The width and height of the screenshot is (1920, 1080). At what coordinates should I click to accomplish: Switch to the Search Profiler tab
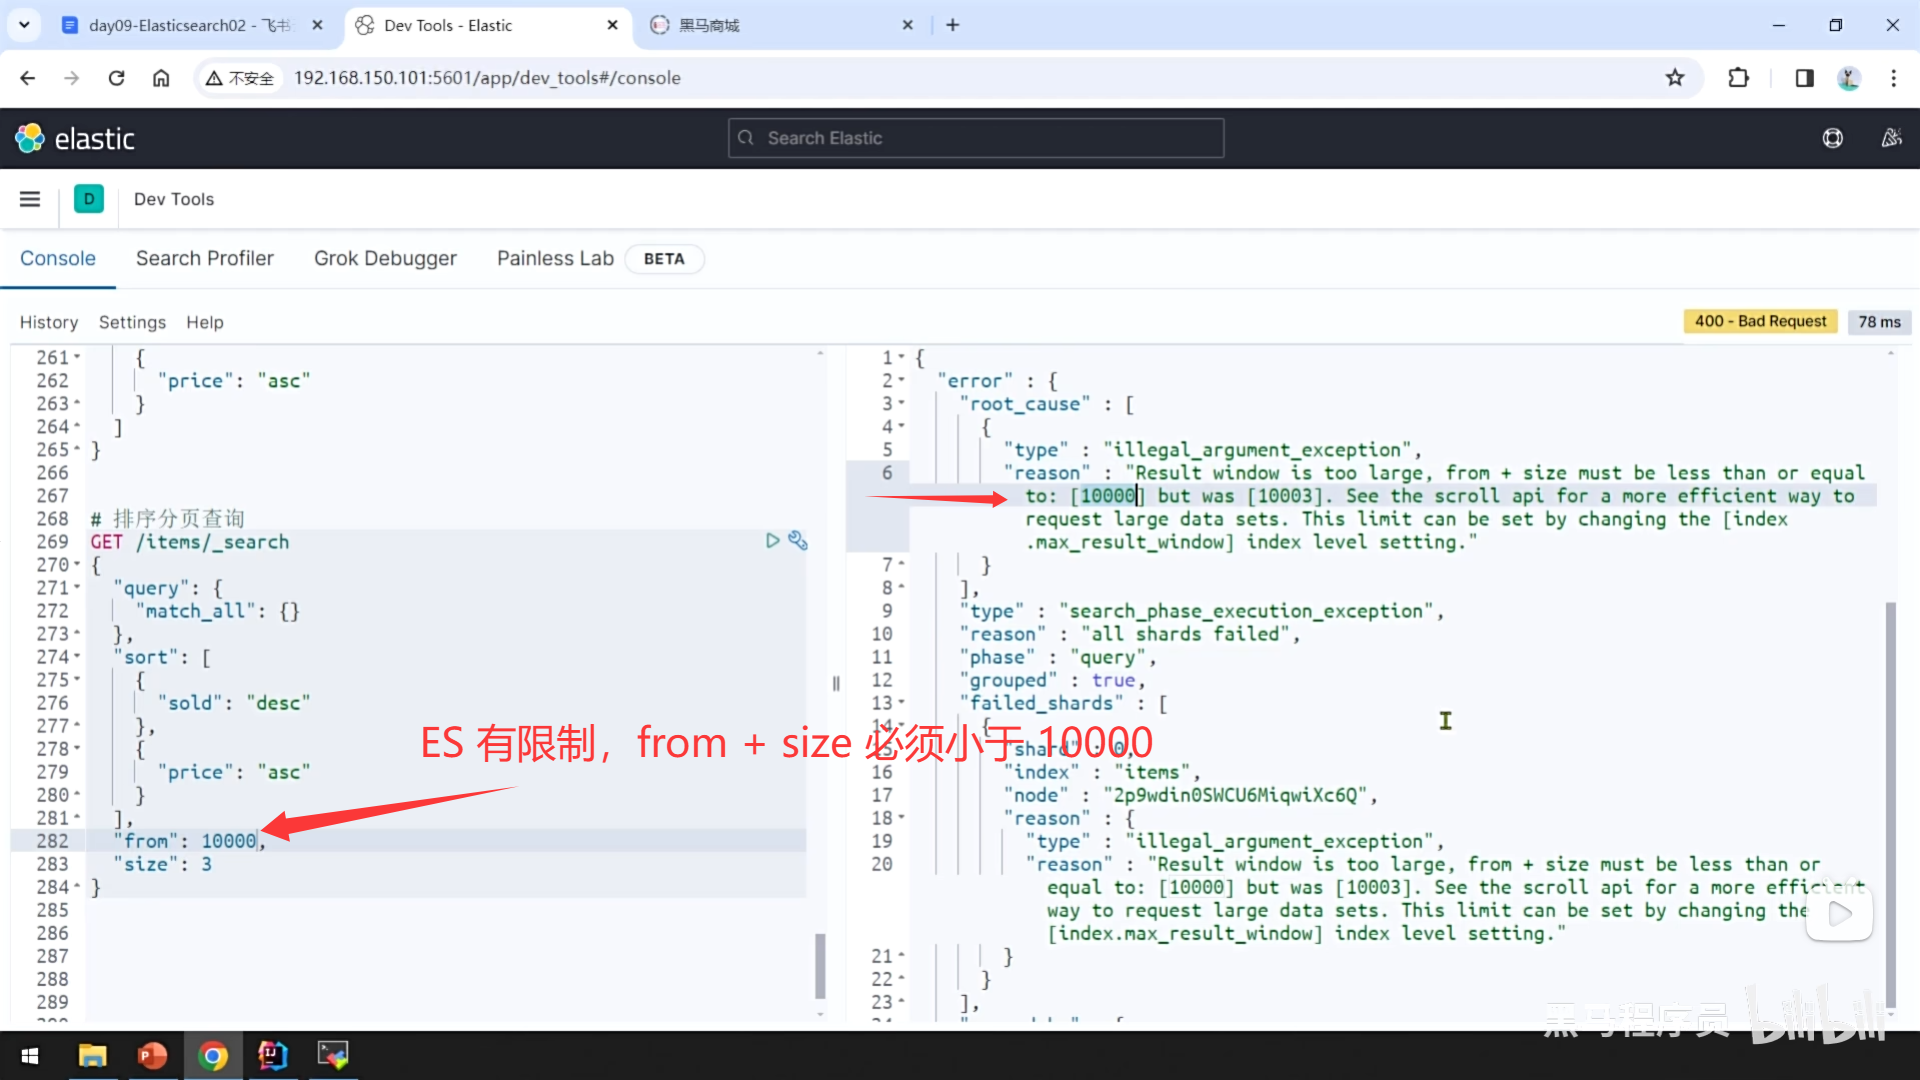click(204, 258)
